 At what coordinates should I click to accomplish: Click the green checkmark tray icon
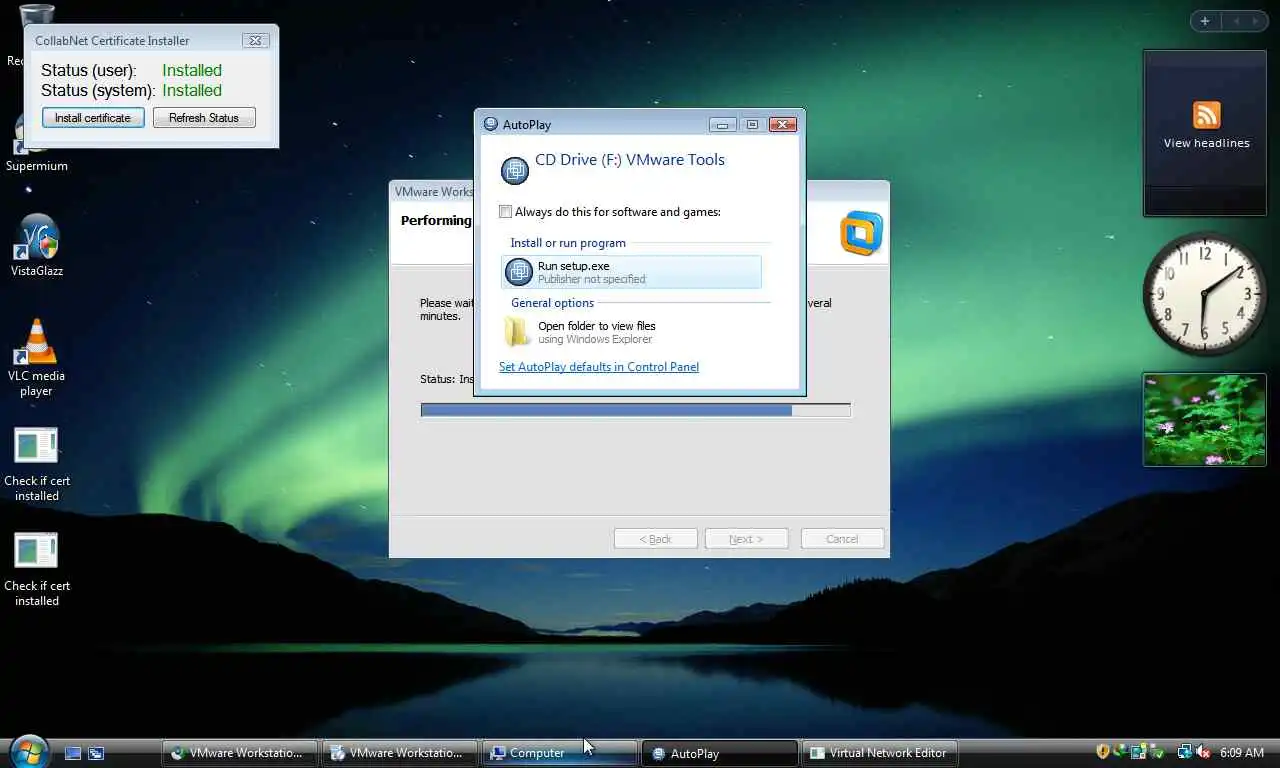(x=1157, y=752)
